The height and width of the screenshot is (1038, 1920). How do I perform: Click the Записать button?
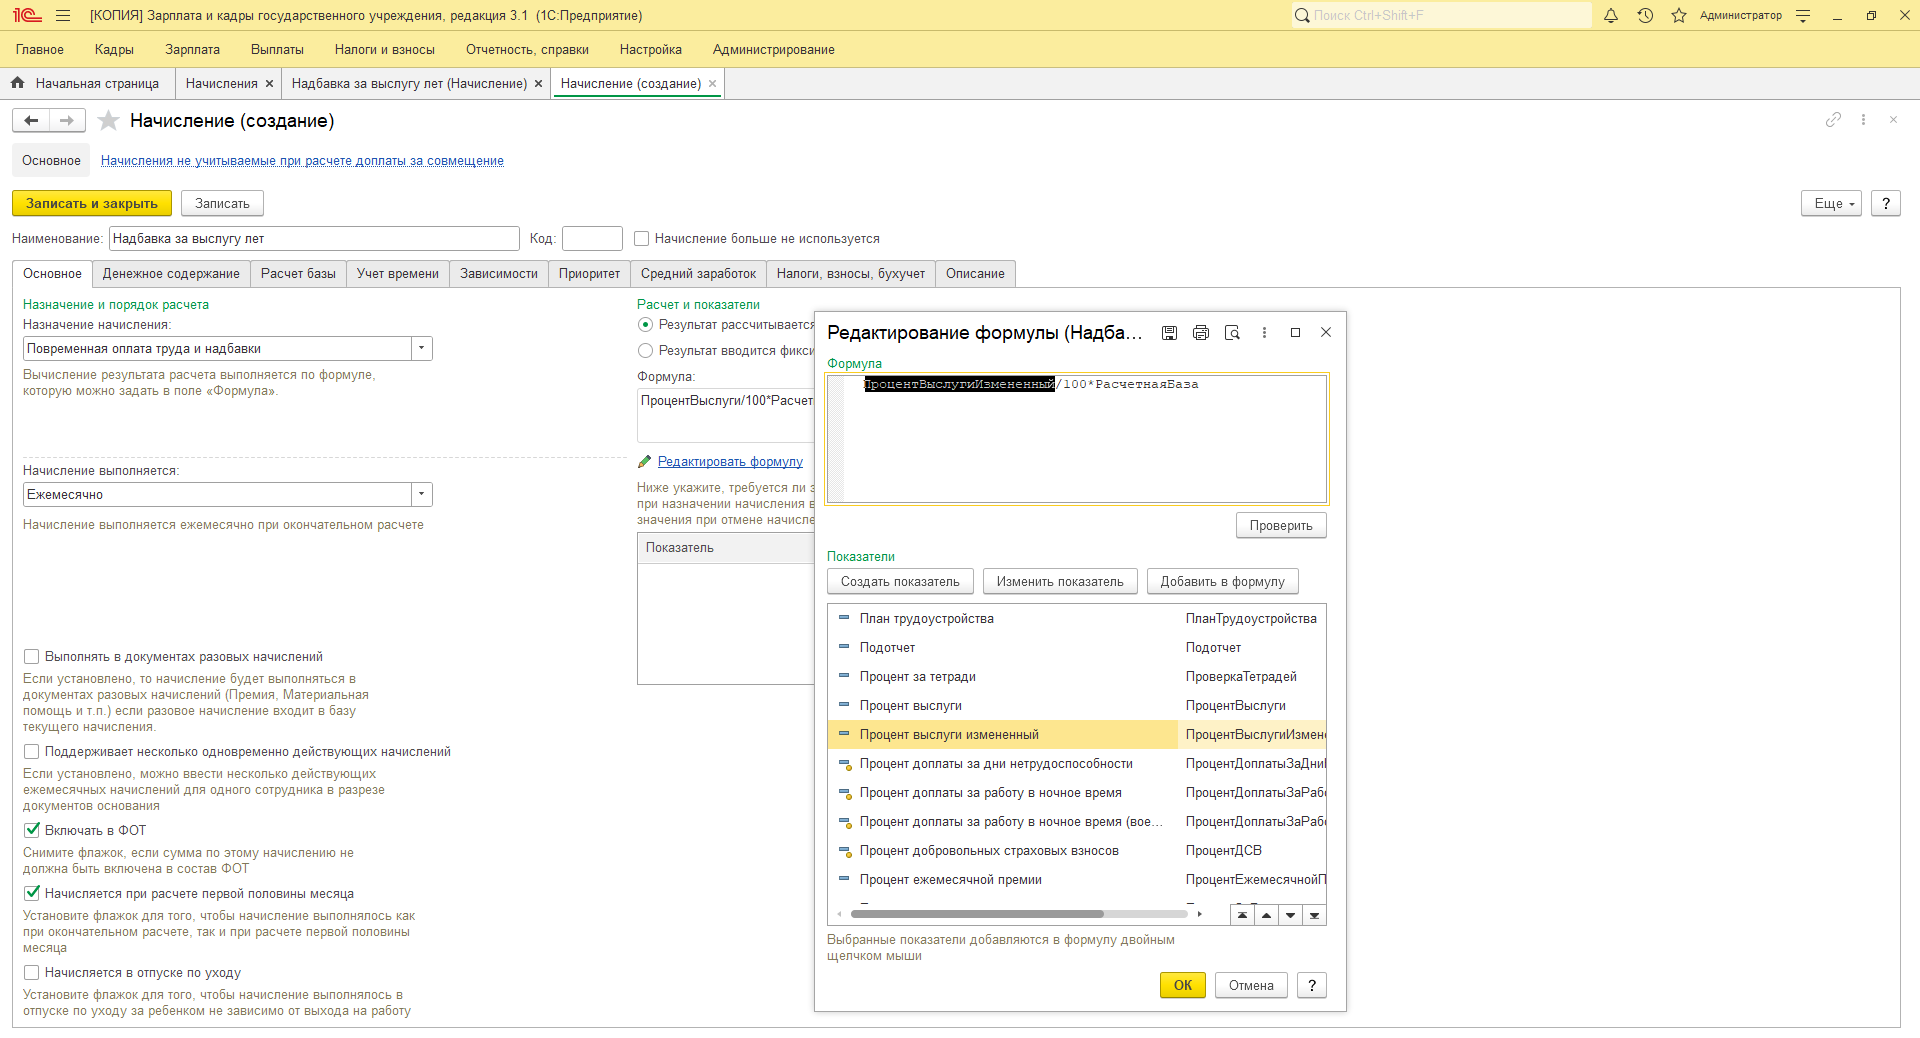pos(222,203)
